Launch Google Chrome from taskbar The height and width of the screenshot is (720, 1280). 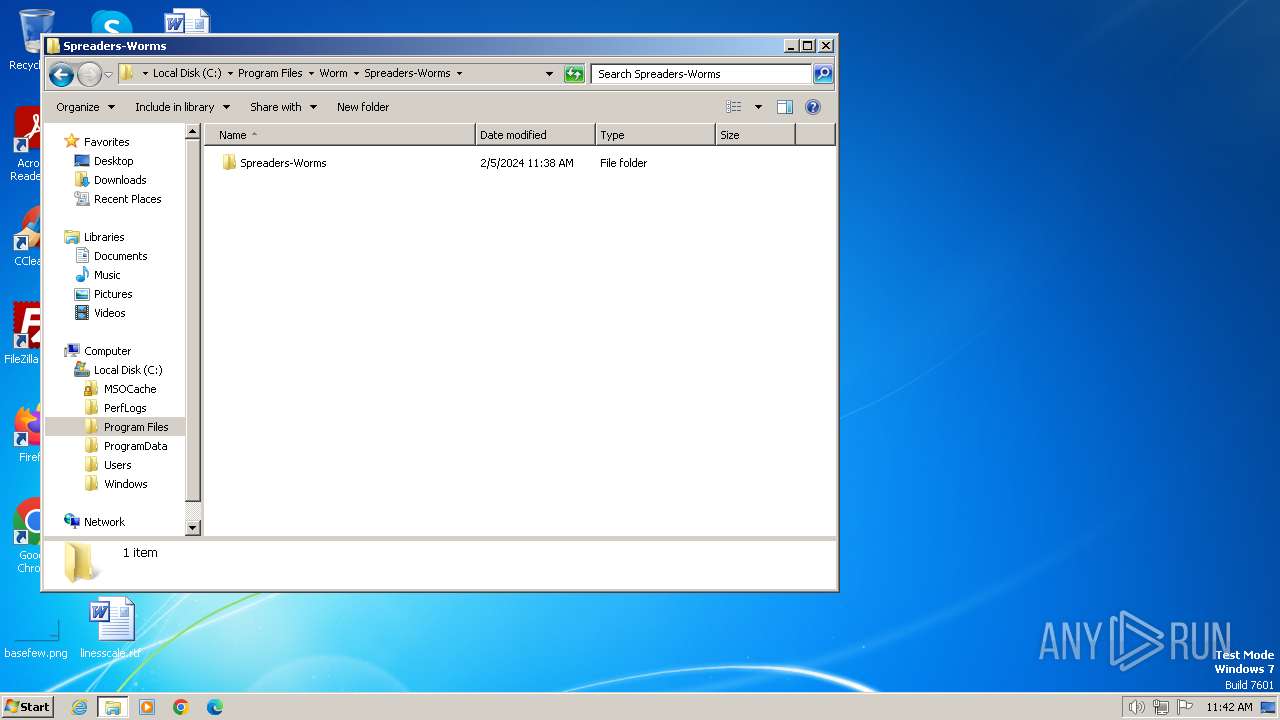(x=181, y=707)
